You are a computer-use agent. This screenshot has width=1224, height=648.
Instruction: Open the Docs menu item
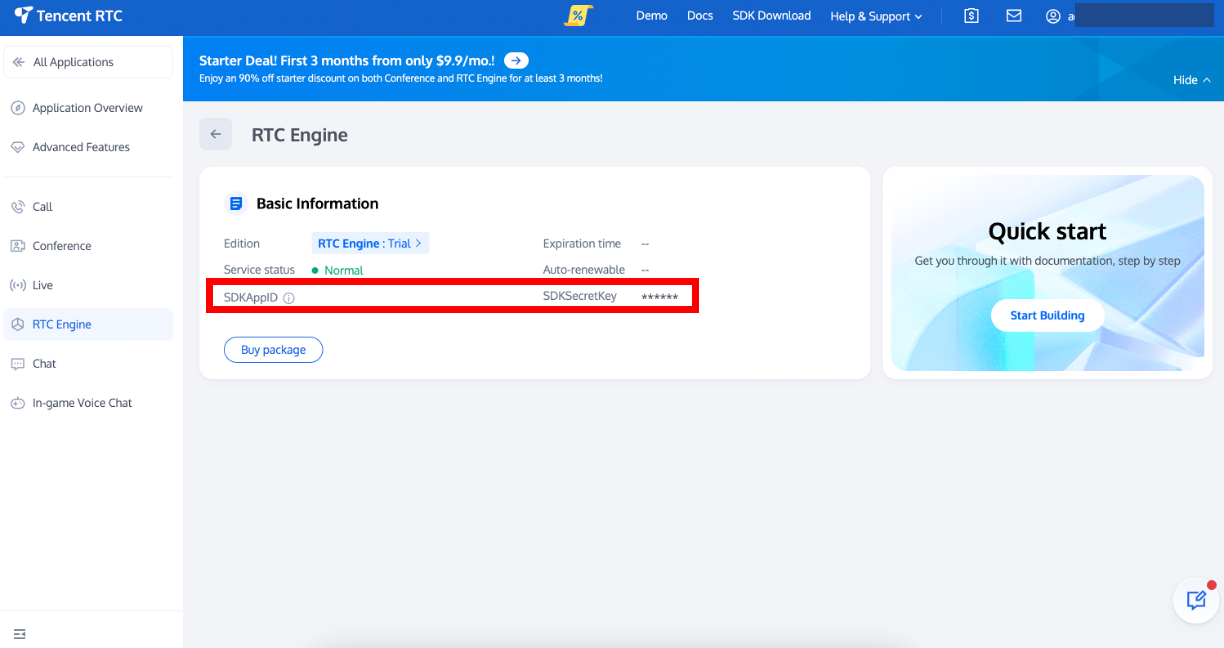(x=700, y=16)
